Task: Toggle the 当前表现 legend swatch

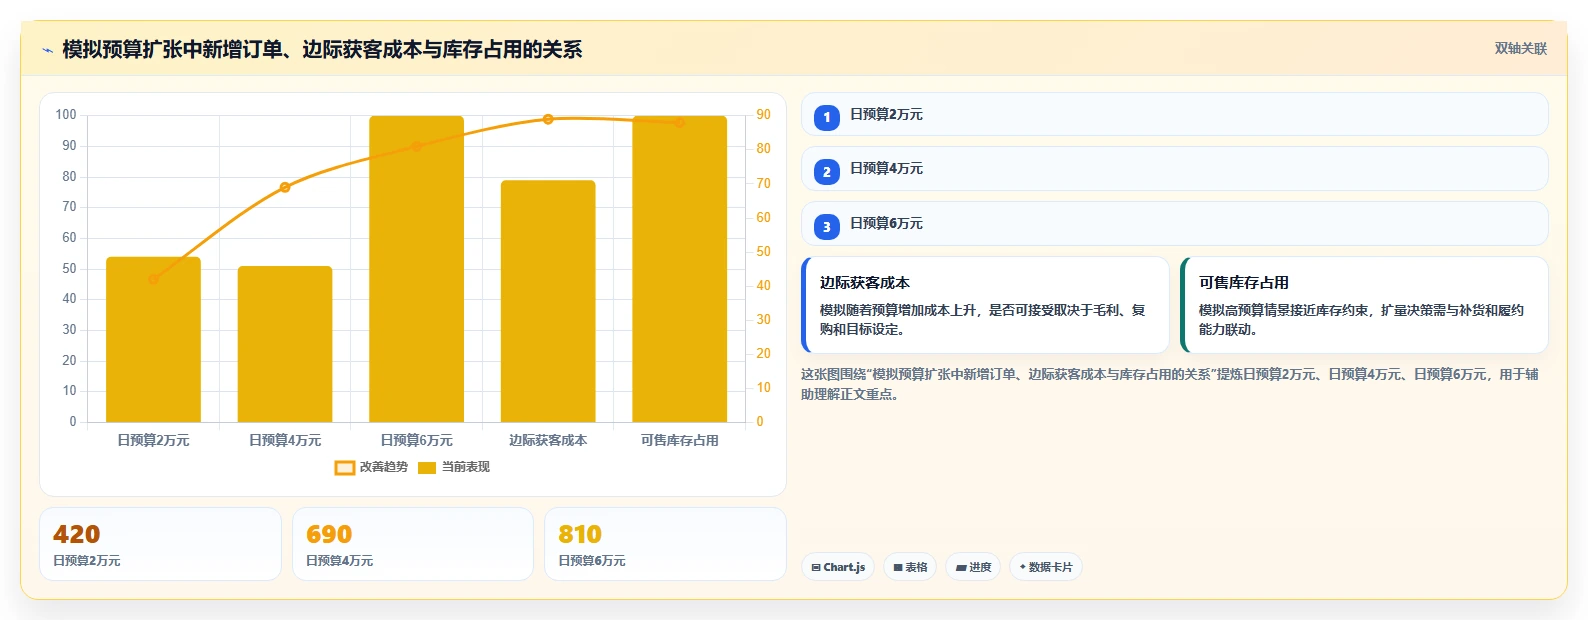Action: tap(427, 468)
